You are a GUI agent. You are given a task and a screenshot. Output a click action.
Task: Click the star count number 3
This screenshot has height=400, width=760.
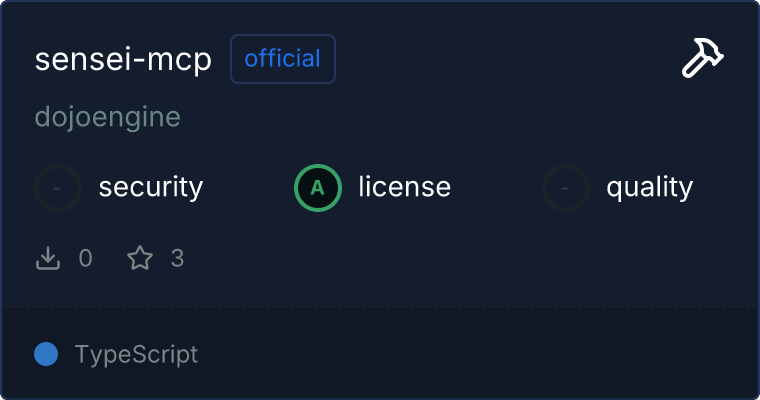(177, 259)
